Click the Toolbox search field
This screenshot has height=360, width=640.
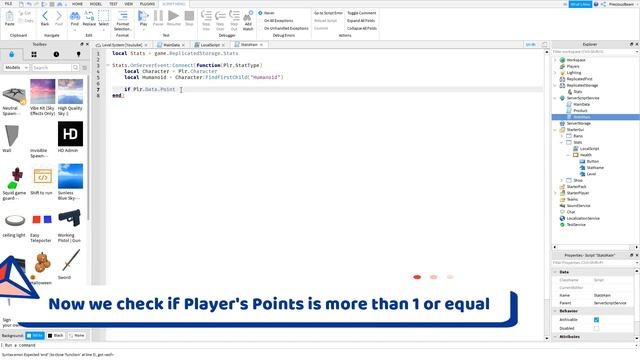click(x=51, y=67)
